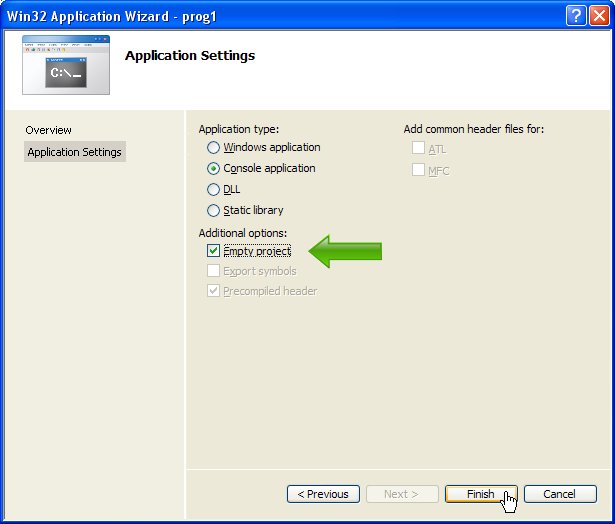Viewport: 615px width, 524px height.
Task: Switch to Application Settings in sidebar
Action: click(x=75, y=152)
